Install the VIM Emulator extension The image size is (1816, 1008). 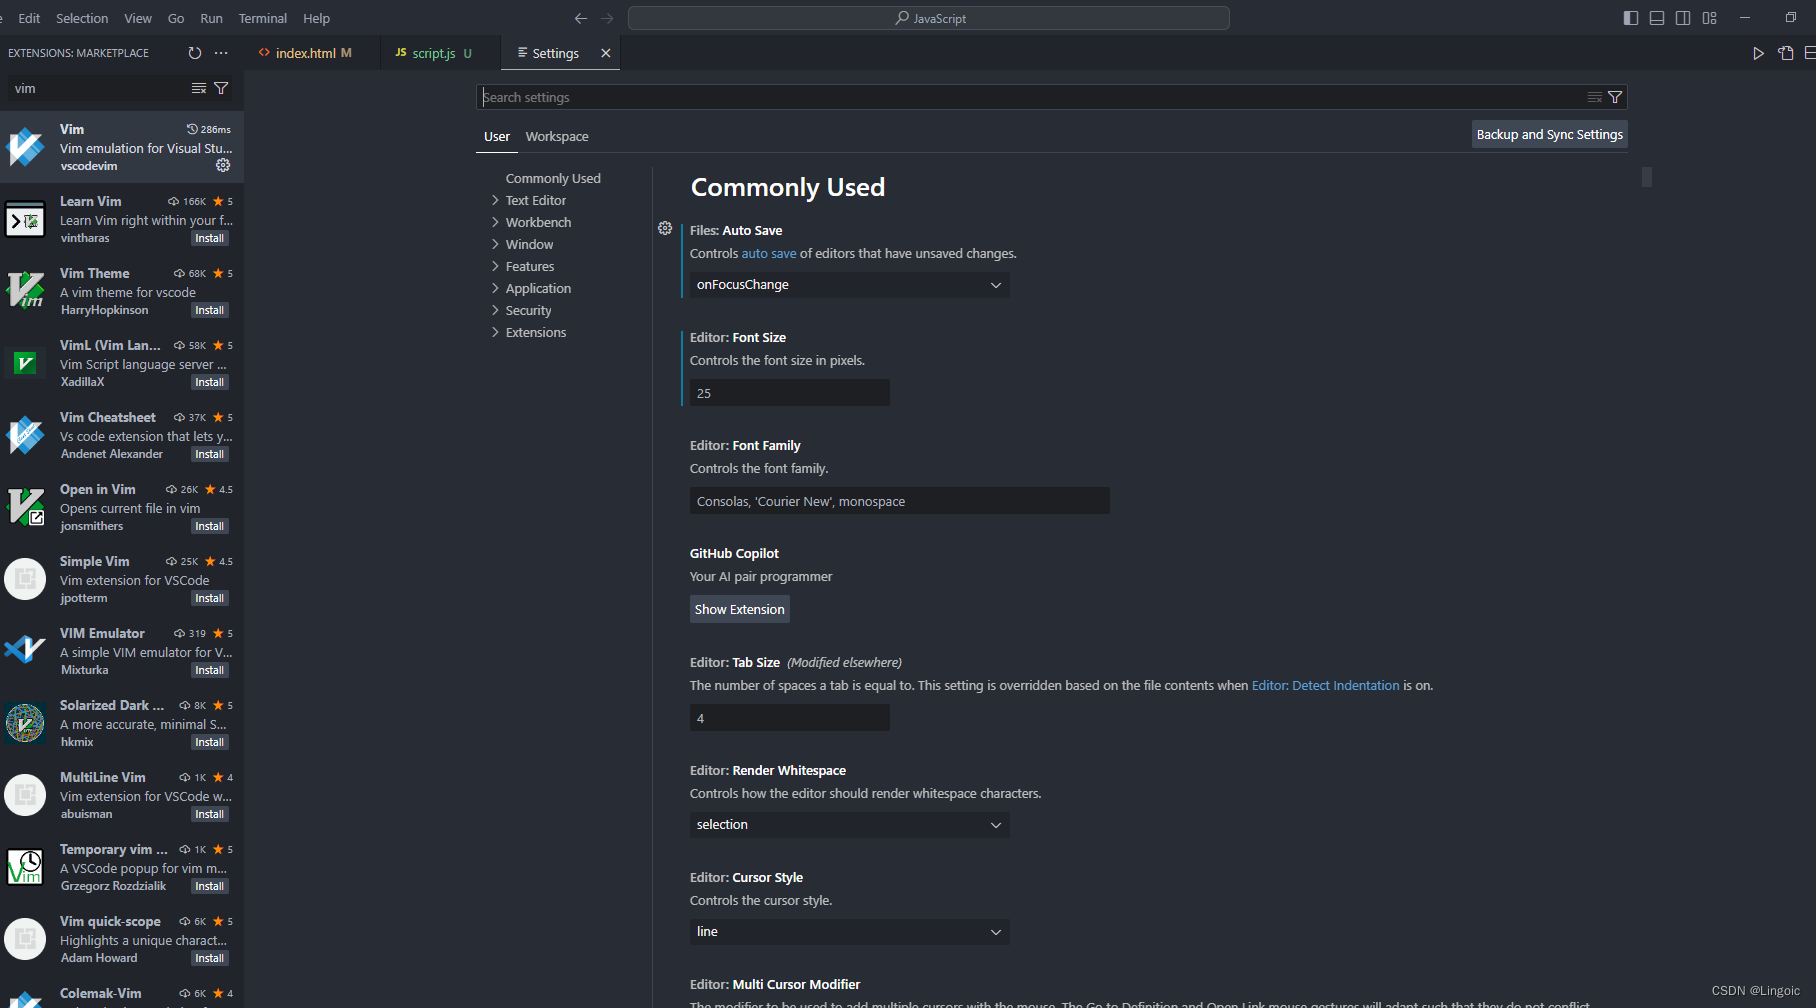[x=210, y=670]
